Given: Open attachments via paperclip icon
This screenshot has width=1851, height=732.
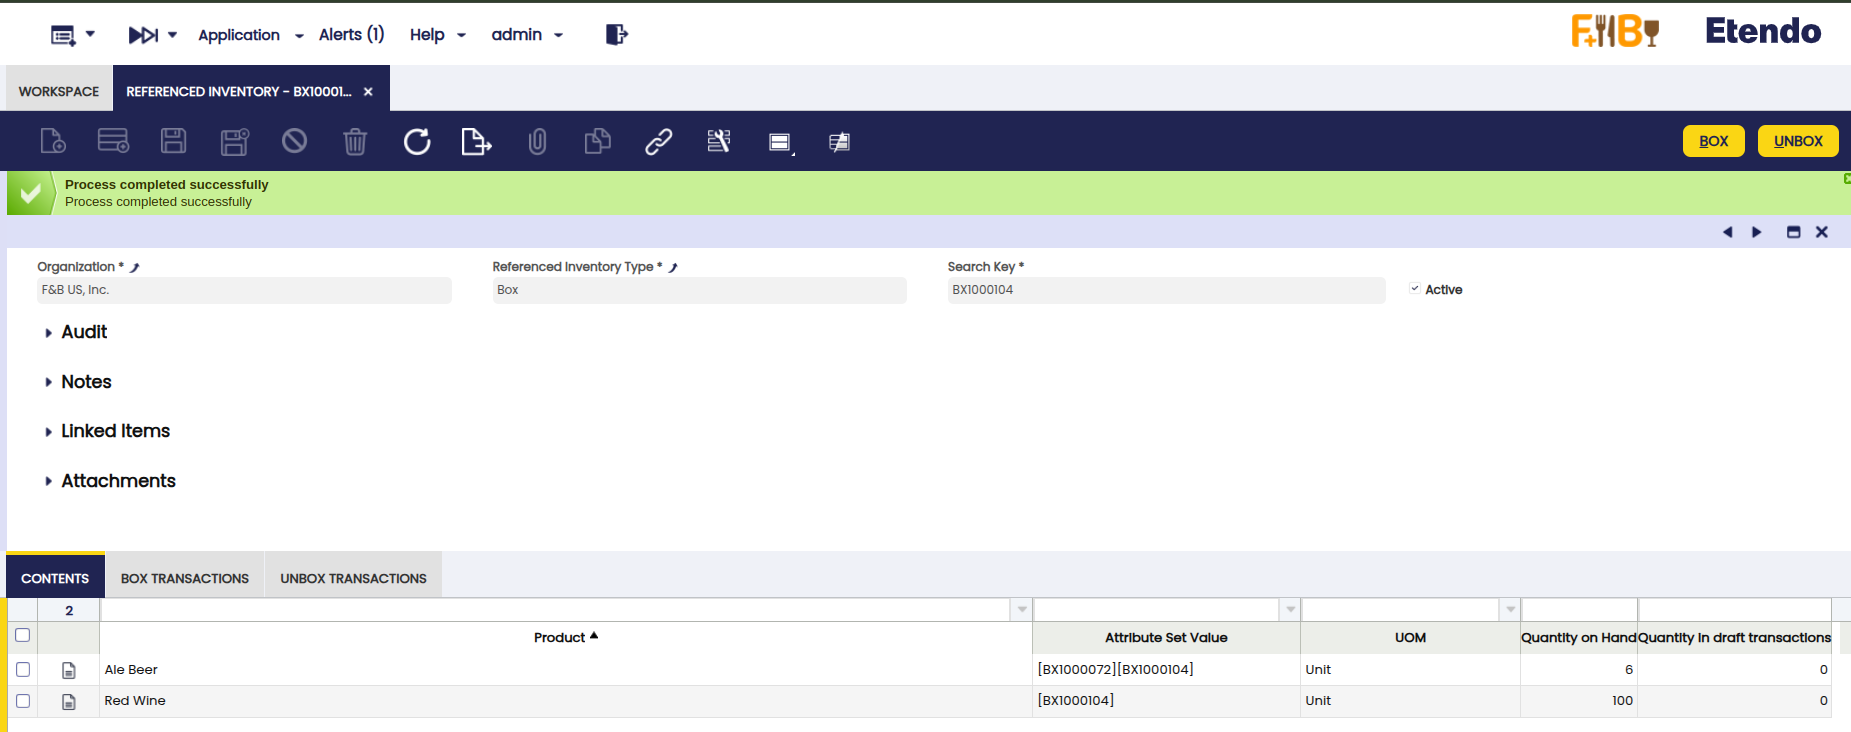Looking at the screenshot, I should [537, 142].
